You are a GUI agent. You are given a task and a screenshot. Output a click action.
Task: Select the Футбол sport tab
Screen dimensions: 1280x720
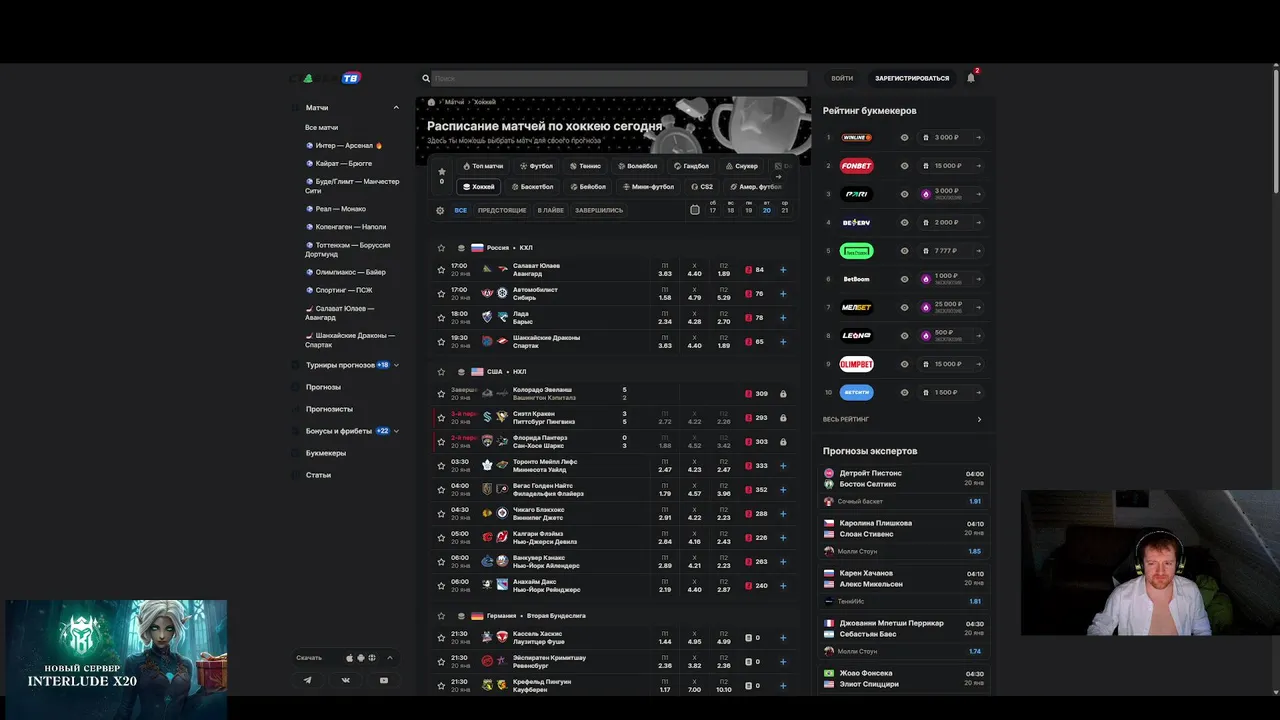[x=536, y=166]
